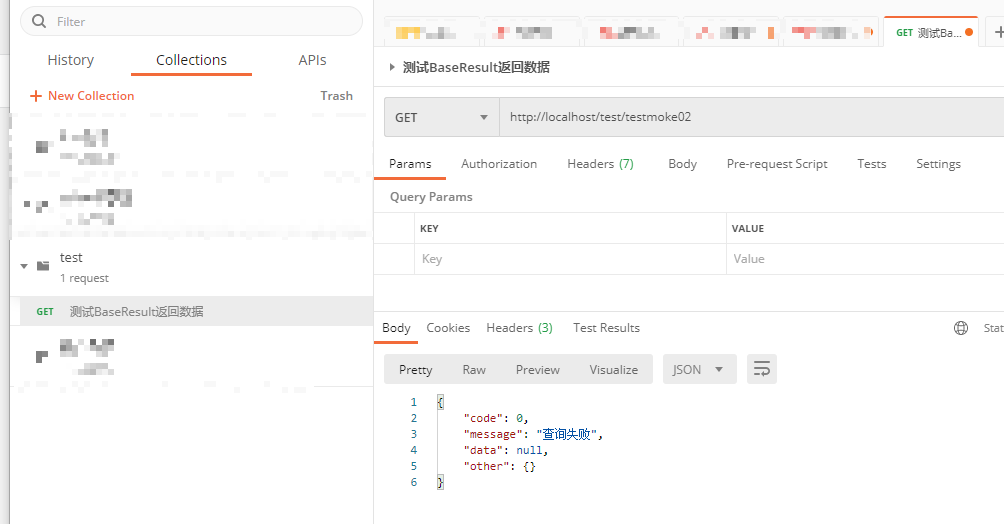Click the "message" value 查询失败

(566, 434)
